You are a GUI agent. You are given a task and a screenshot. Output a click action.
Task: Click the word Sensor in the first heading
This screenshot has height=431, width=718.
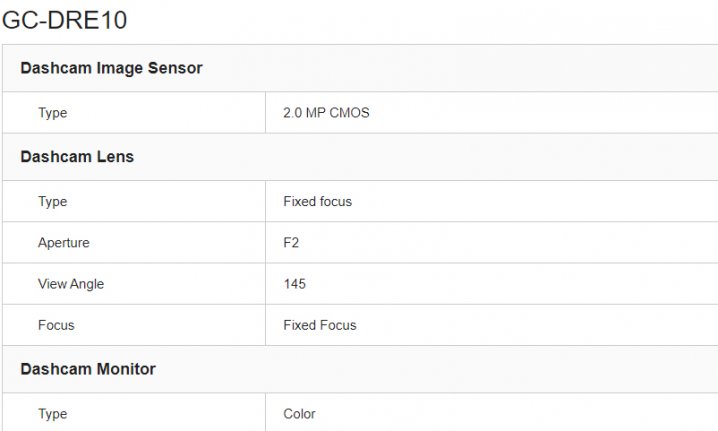click(x=176, y=68)
